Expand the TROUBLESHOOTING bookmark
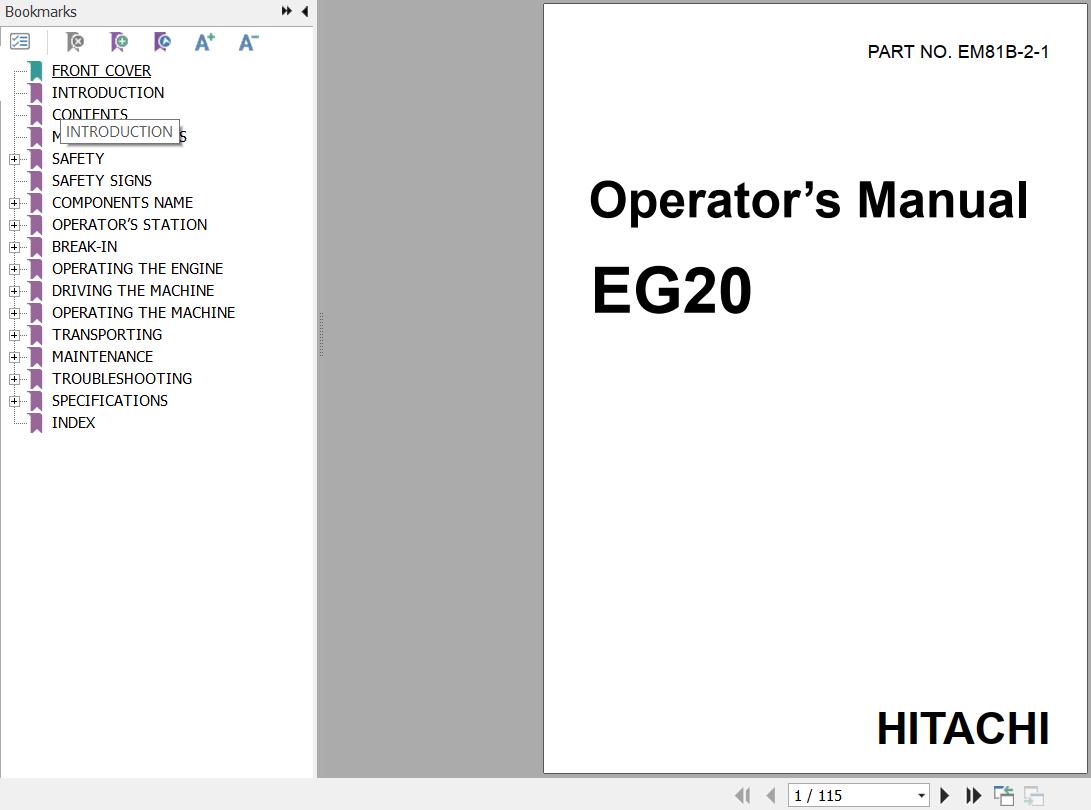Screen dimensions: 1091x810 pos(14,379)
